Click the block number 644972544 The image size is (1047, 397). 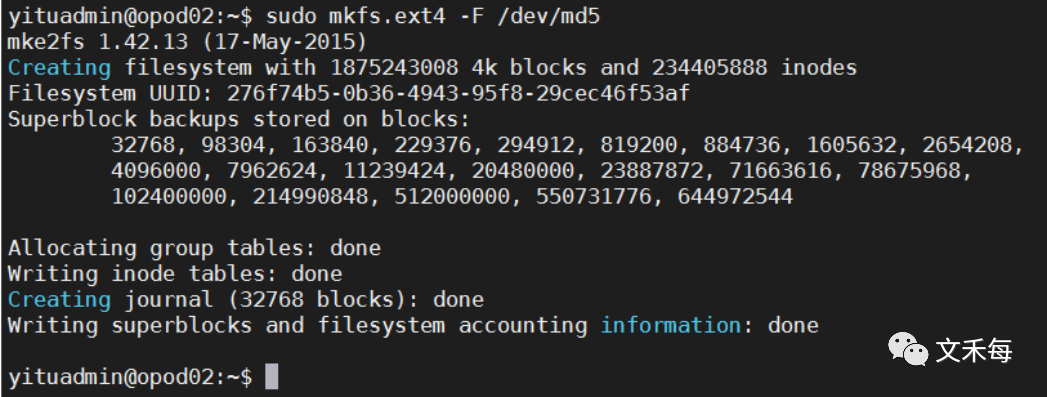[x=735, y=197]
